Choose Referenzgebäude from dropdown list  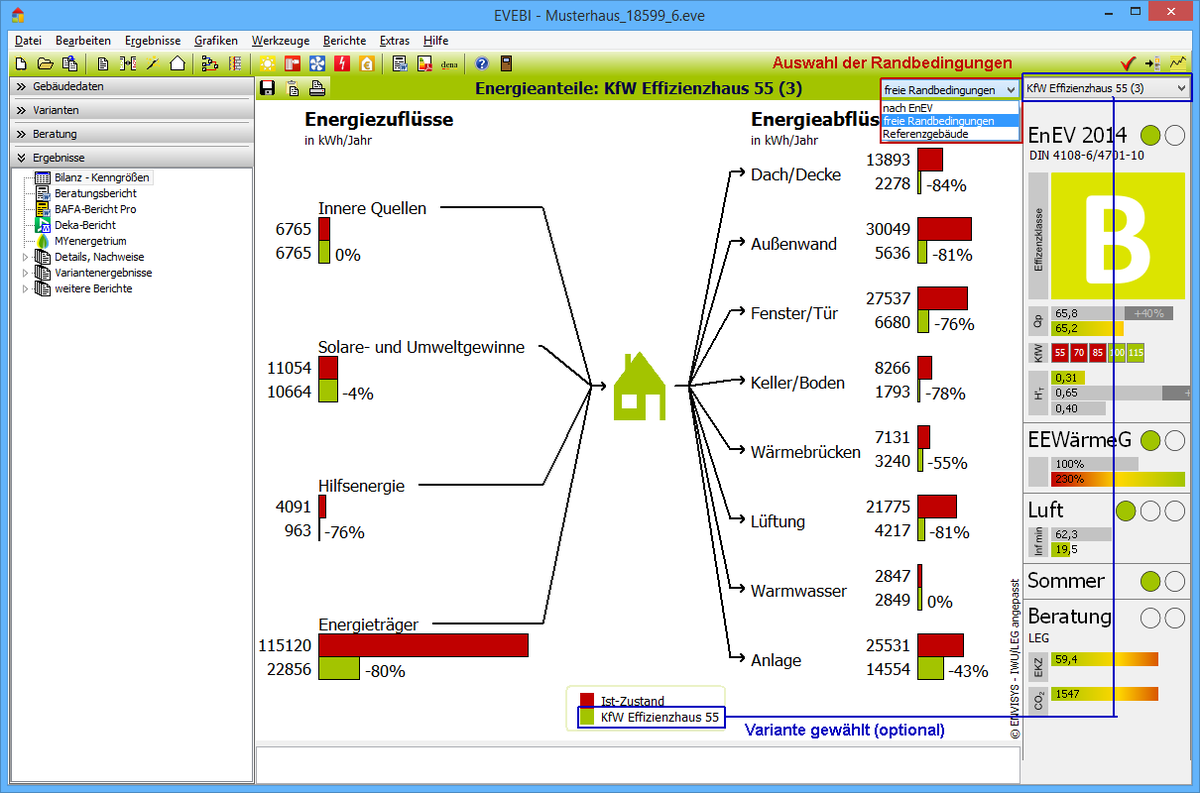pyautogui.click(x=950, y=133)
